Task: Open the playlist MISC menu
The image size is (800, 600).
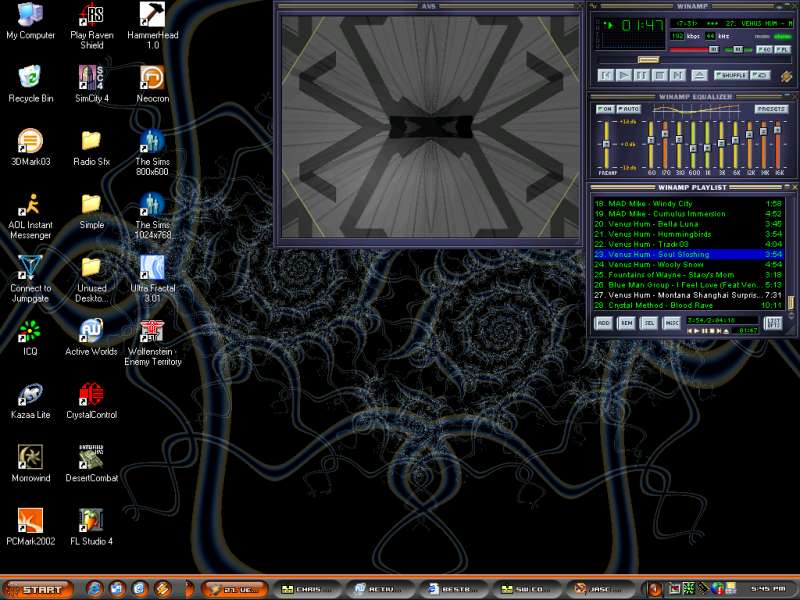Action: point(672,323)
